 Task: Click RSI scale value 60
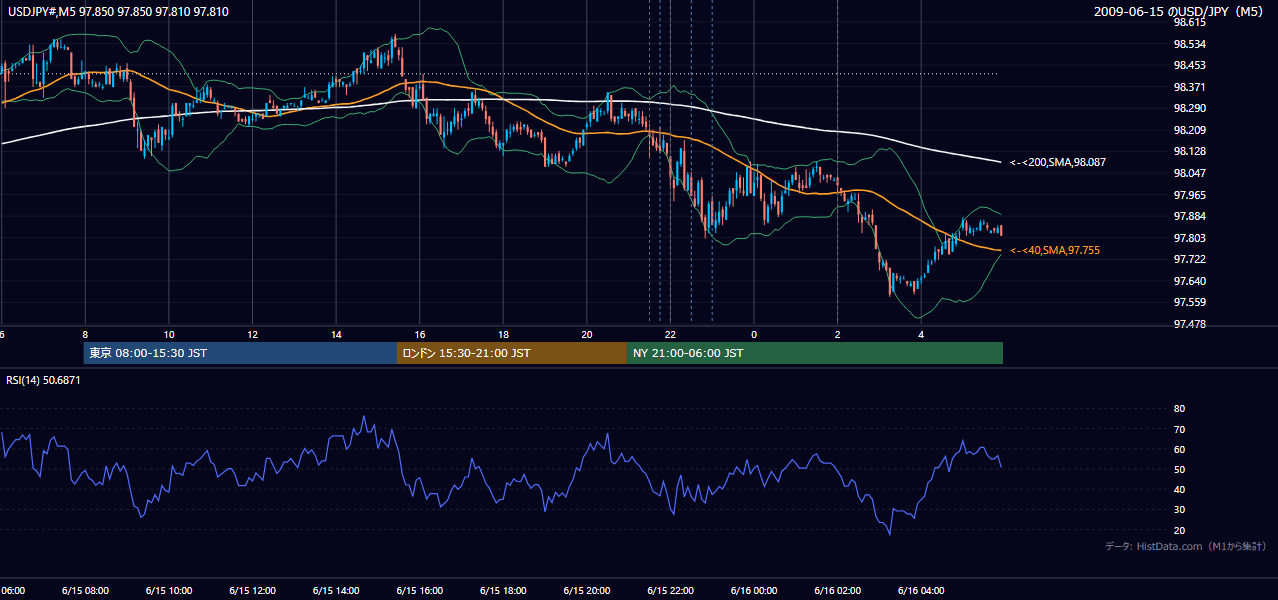point(1179,449)
